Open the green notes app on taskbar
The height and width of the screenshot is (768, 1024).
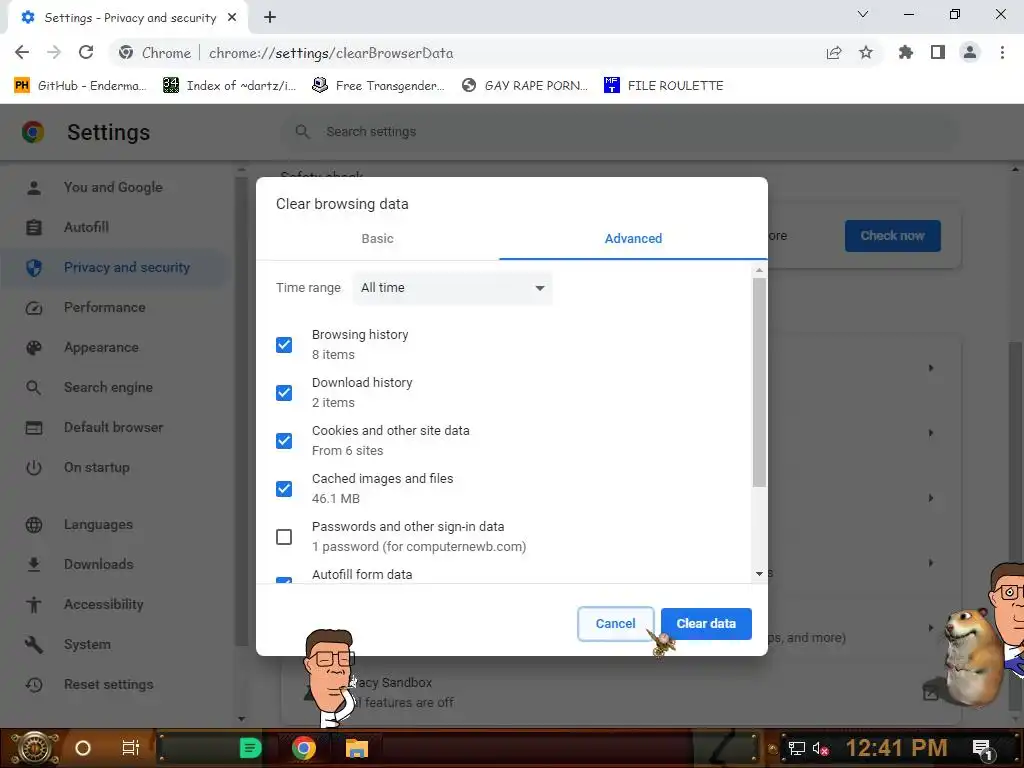250,748
